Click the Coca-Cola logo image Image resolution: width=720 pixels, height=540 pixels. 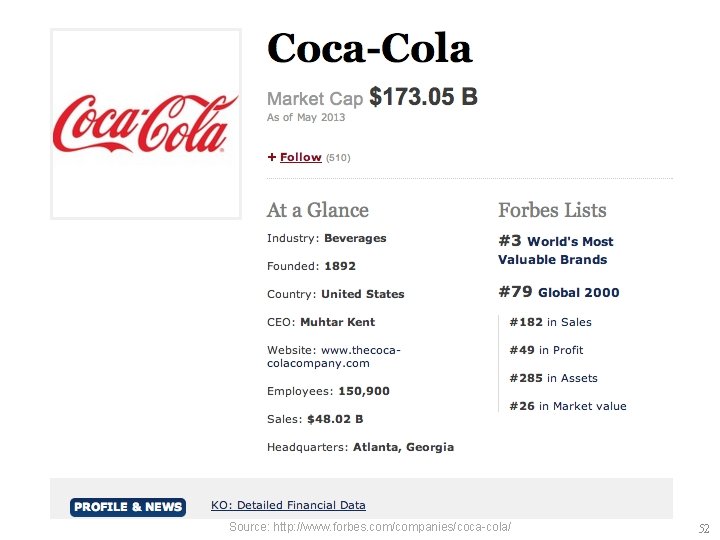(146, 123)
